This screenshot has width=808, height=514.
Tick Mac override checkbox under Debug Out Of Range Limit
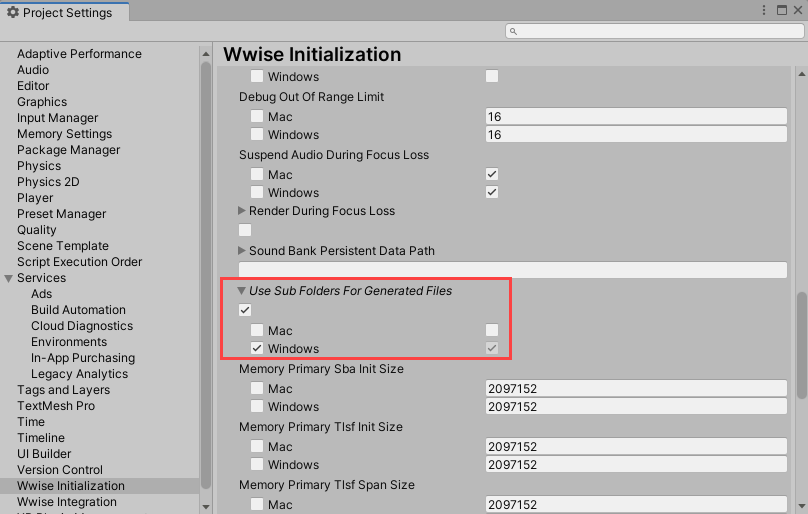point(257,117)
